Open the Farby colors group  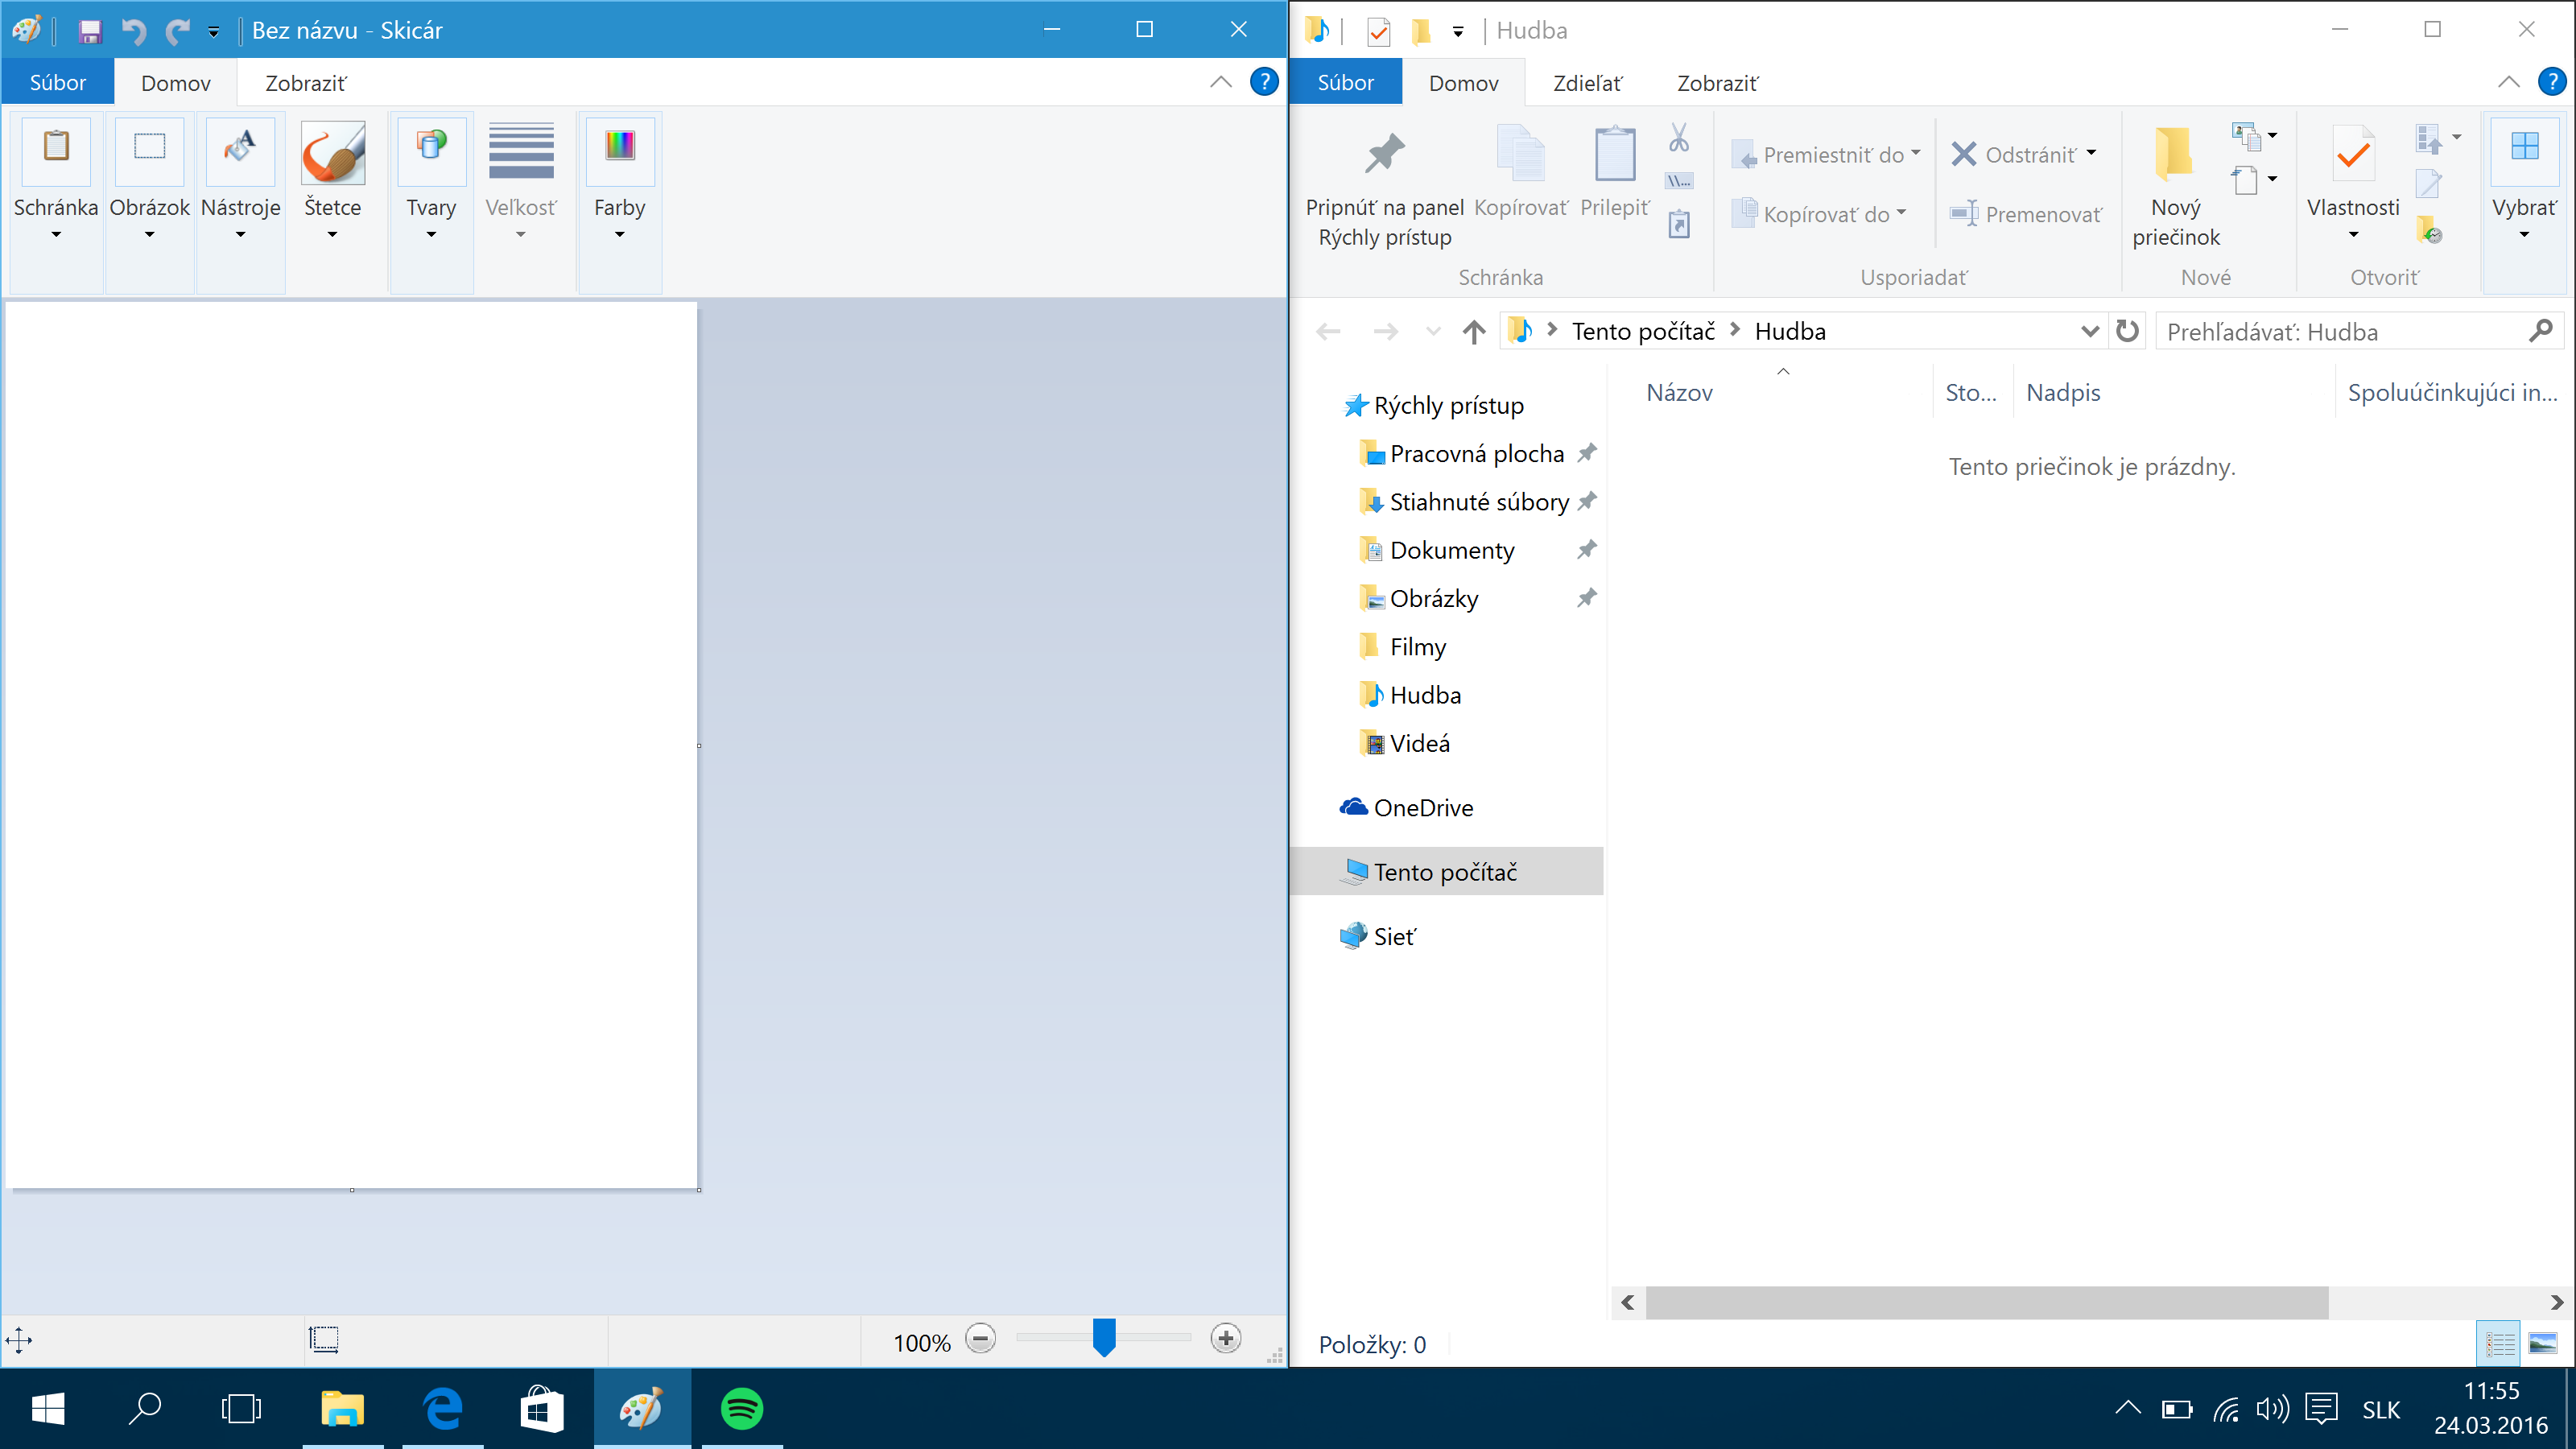(620, 202)
